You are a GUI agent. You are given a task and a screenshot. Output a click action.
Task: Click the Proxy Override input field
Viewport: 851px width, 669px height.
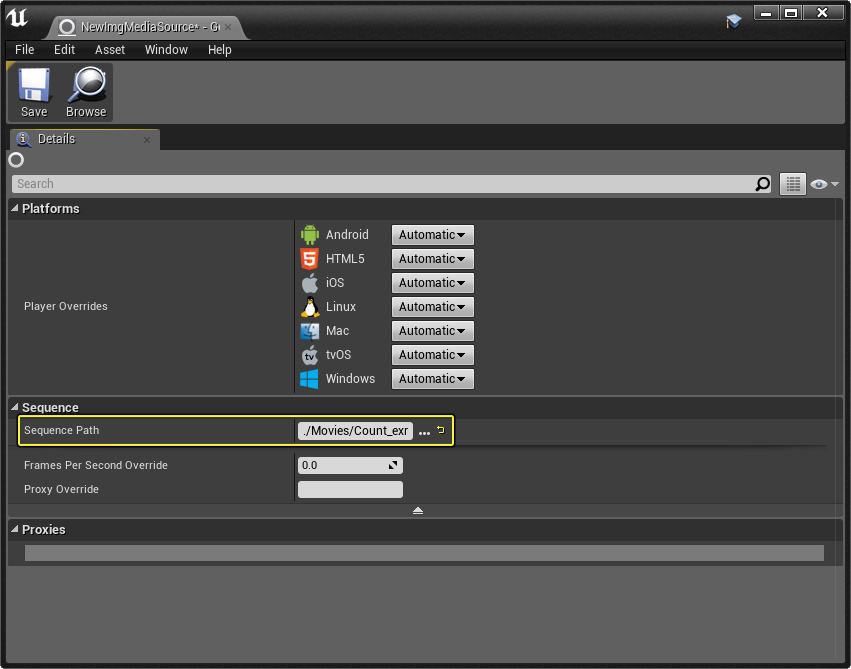(x=350, y=489)
